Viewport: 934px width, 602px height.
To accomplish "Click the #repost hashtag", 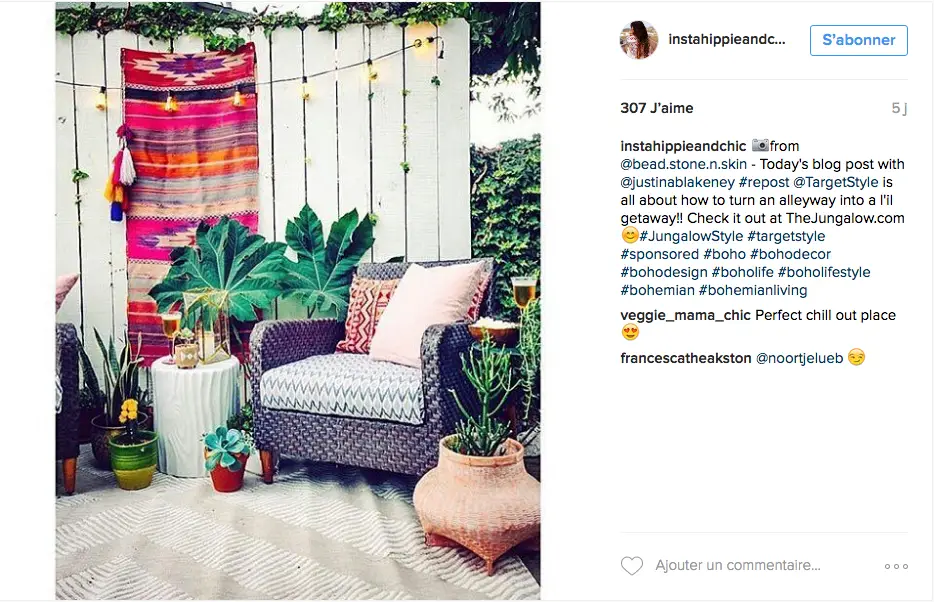I will (764, 182).
